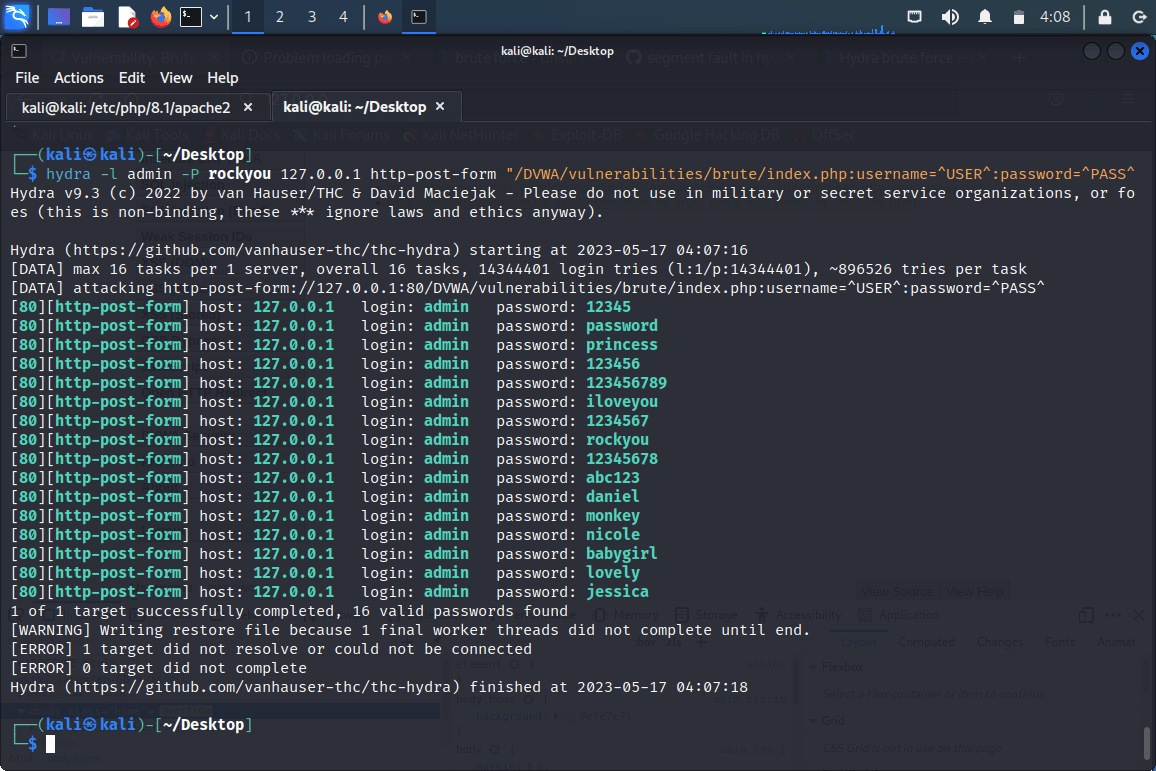
Task: Click the found password 'princess'
Action: [x=621, y=345]
